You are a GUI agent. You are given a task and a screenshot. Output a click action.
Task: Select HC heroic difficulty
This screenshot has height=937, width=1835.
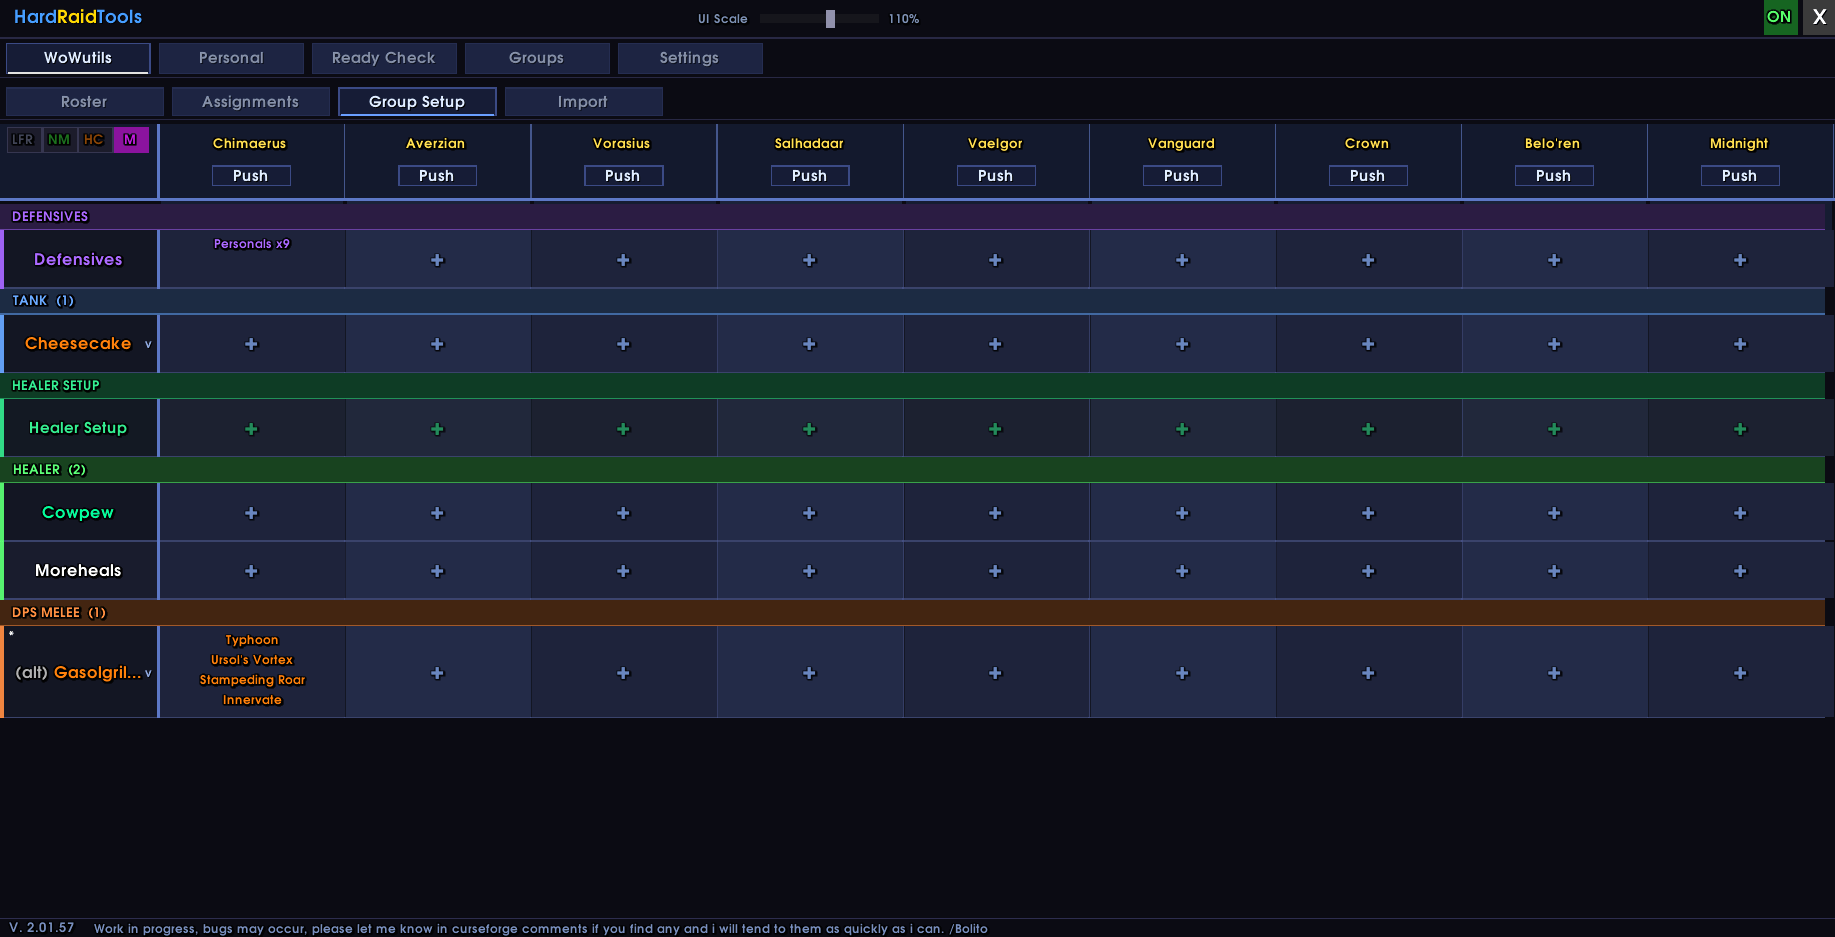tap(94, 140)
